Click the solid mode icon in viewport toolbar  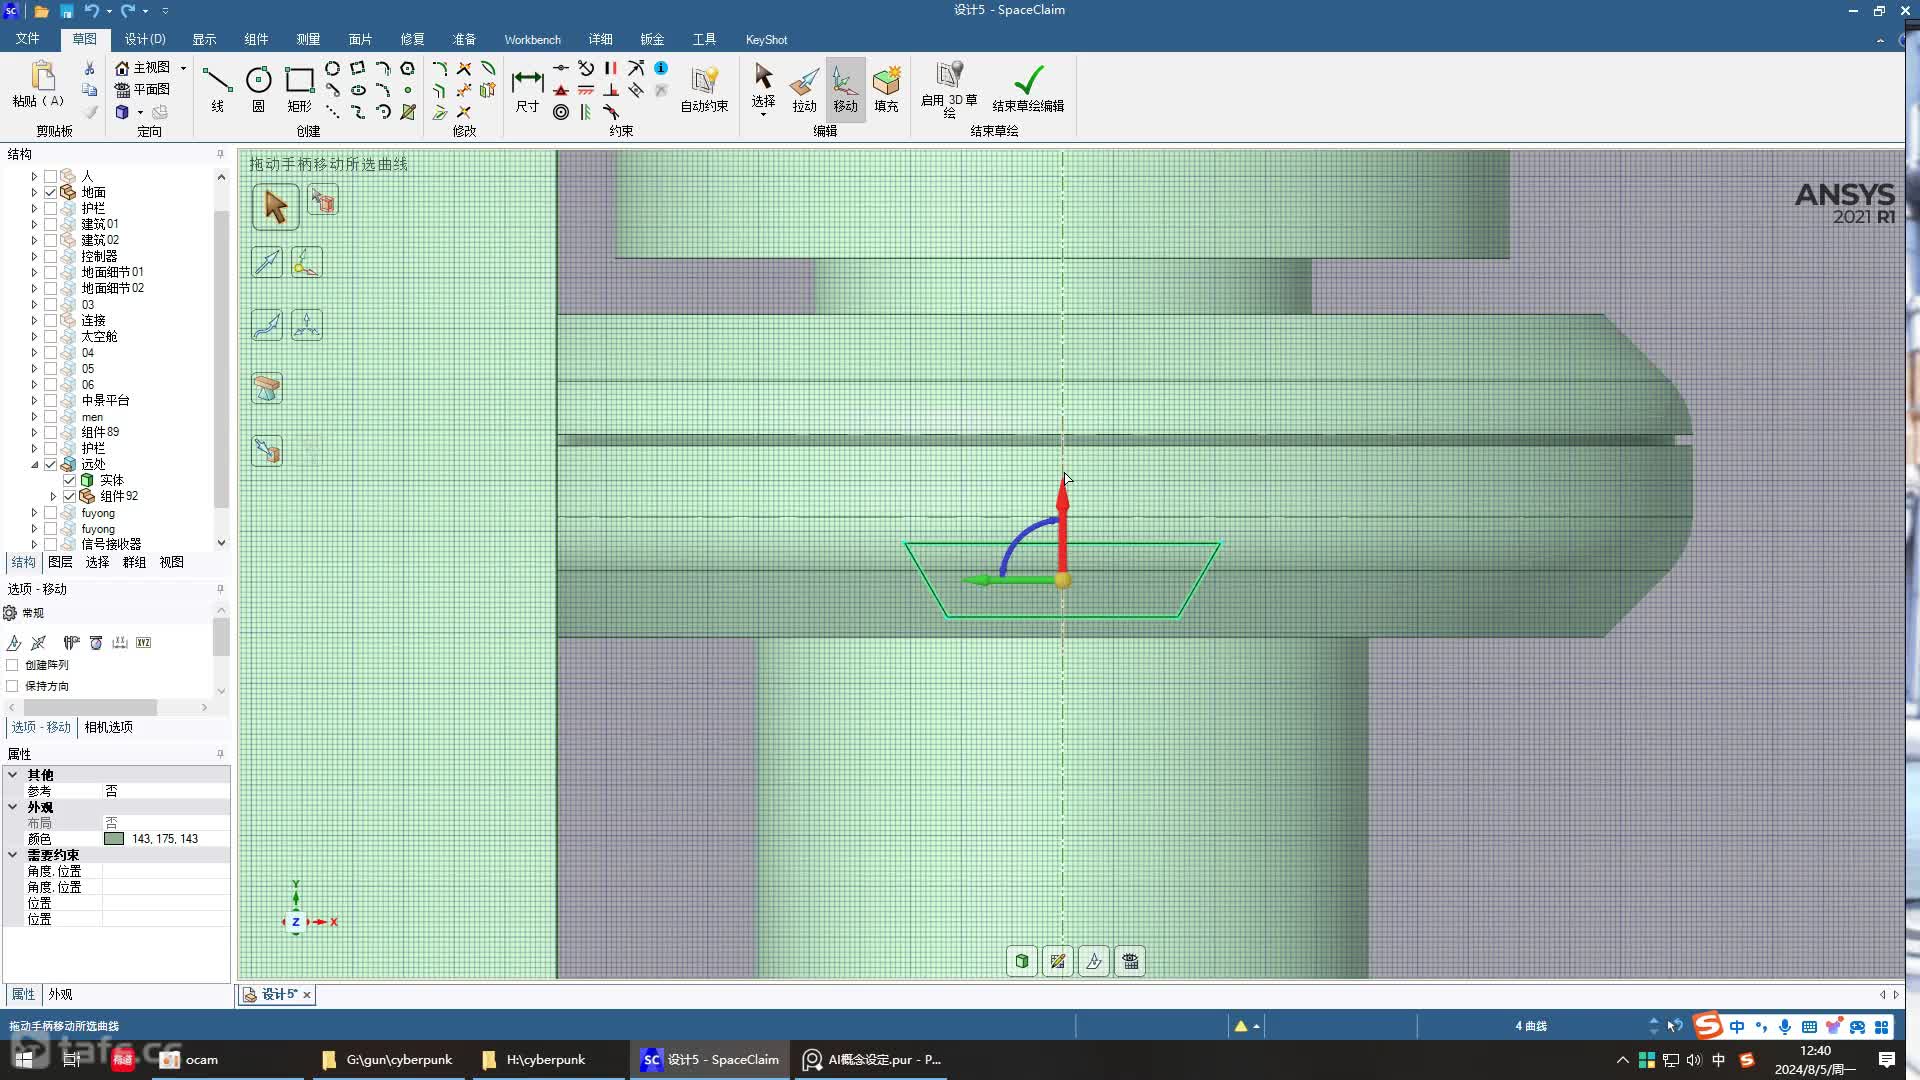(1022, 961)
